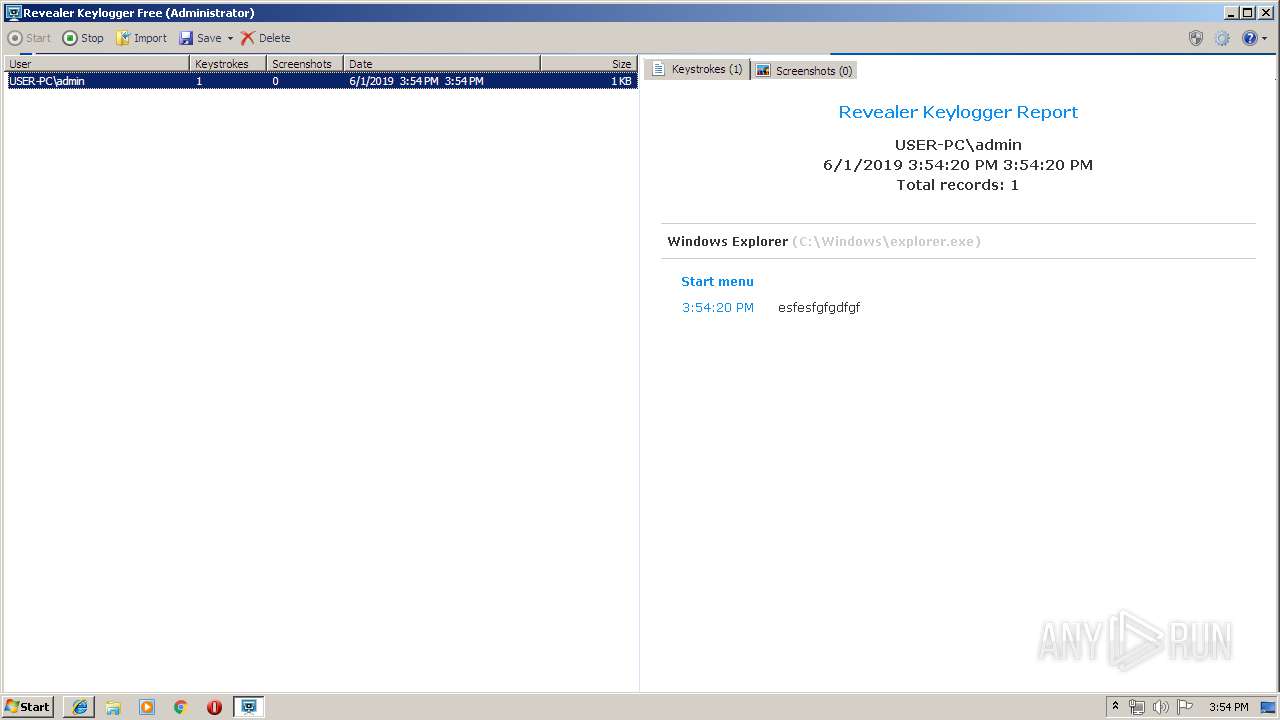
Task: Click the shield elevation icon in toolbar
Action: 1196,38
